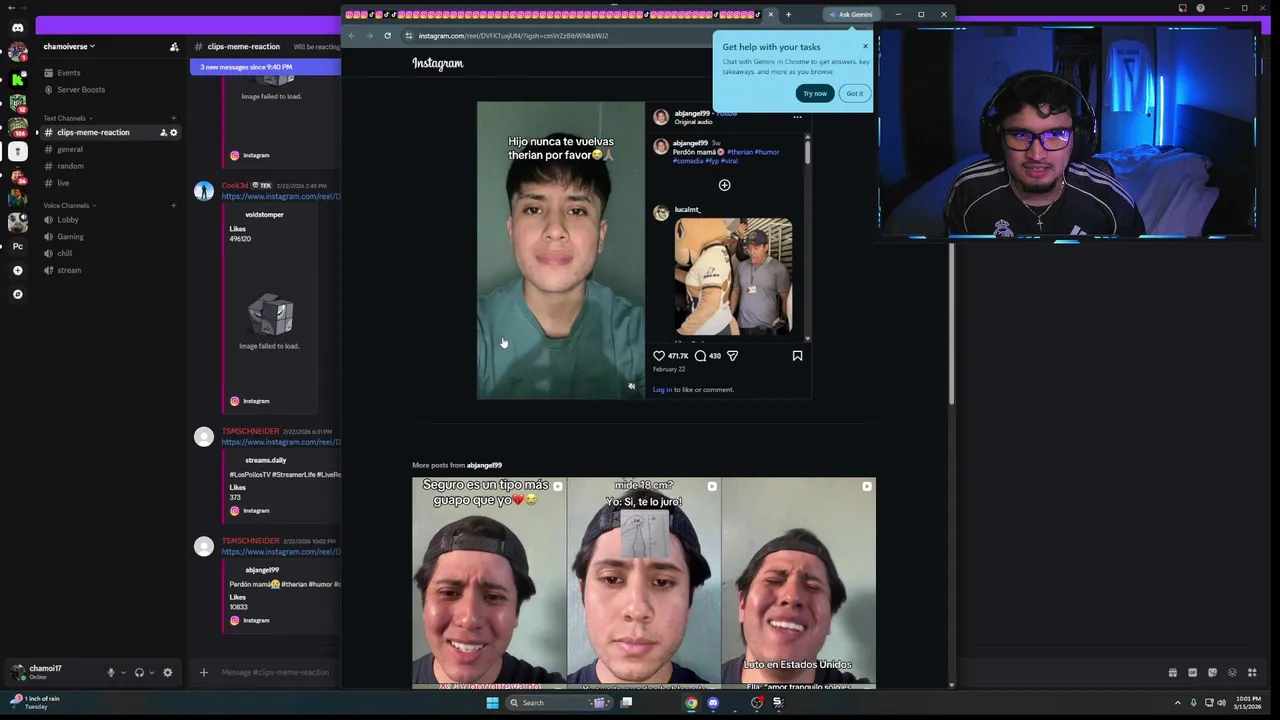Click 'Log in' link under reel
Screen dimensions: 1280x720
662,390
